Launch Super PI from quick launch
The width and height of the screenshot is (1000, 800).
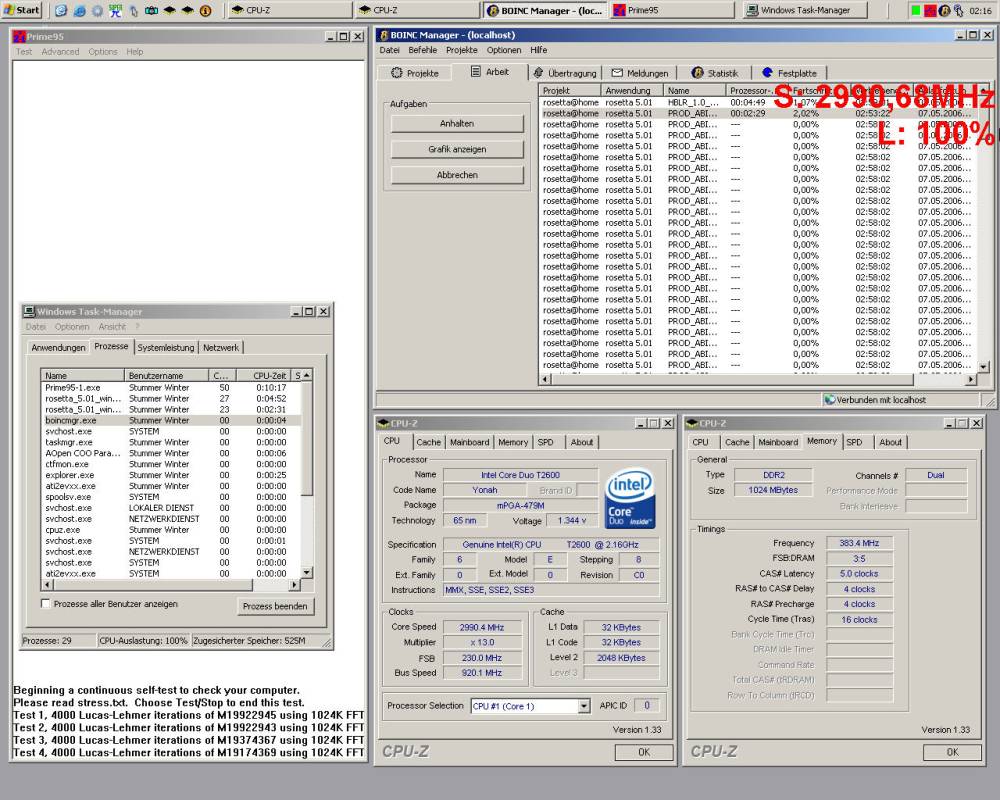coord(115,10)
